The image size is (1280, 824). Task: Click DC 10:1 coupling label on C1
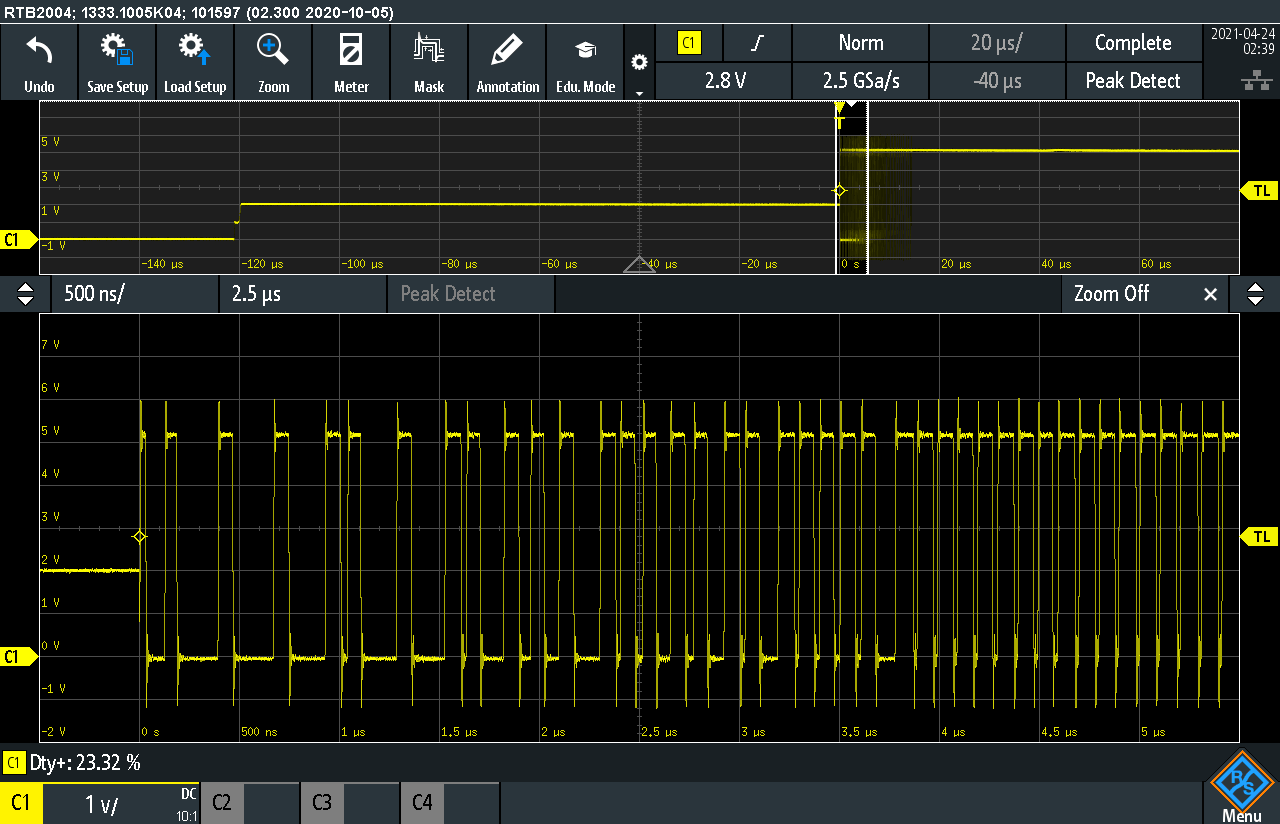click(187, 803)
